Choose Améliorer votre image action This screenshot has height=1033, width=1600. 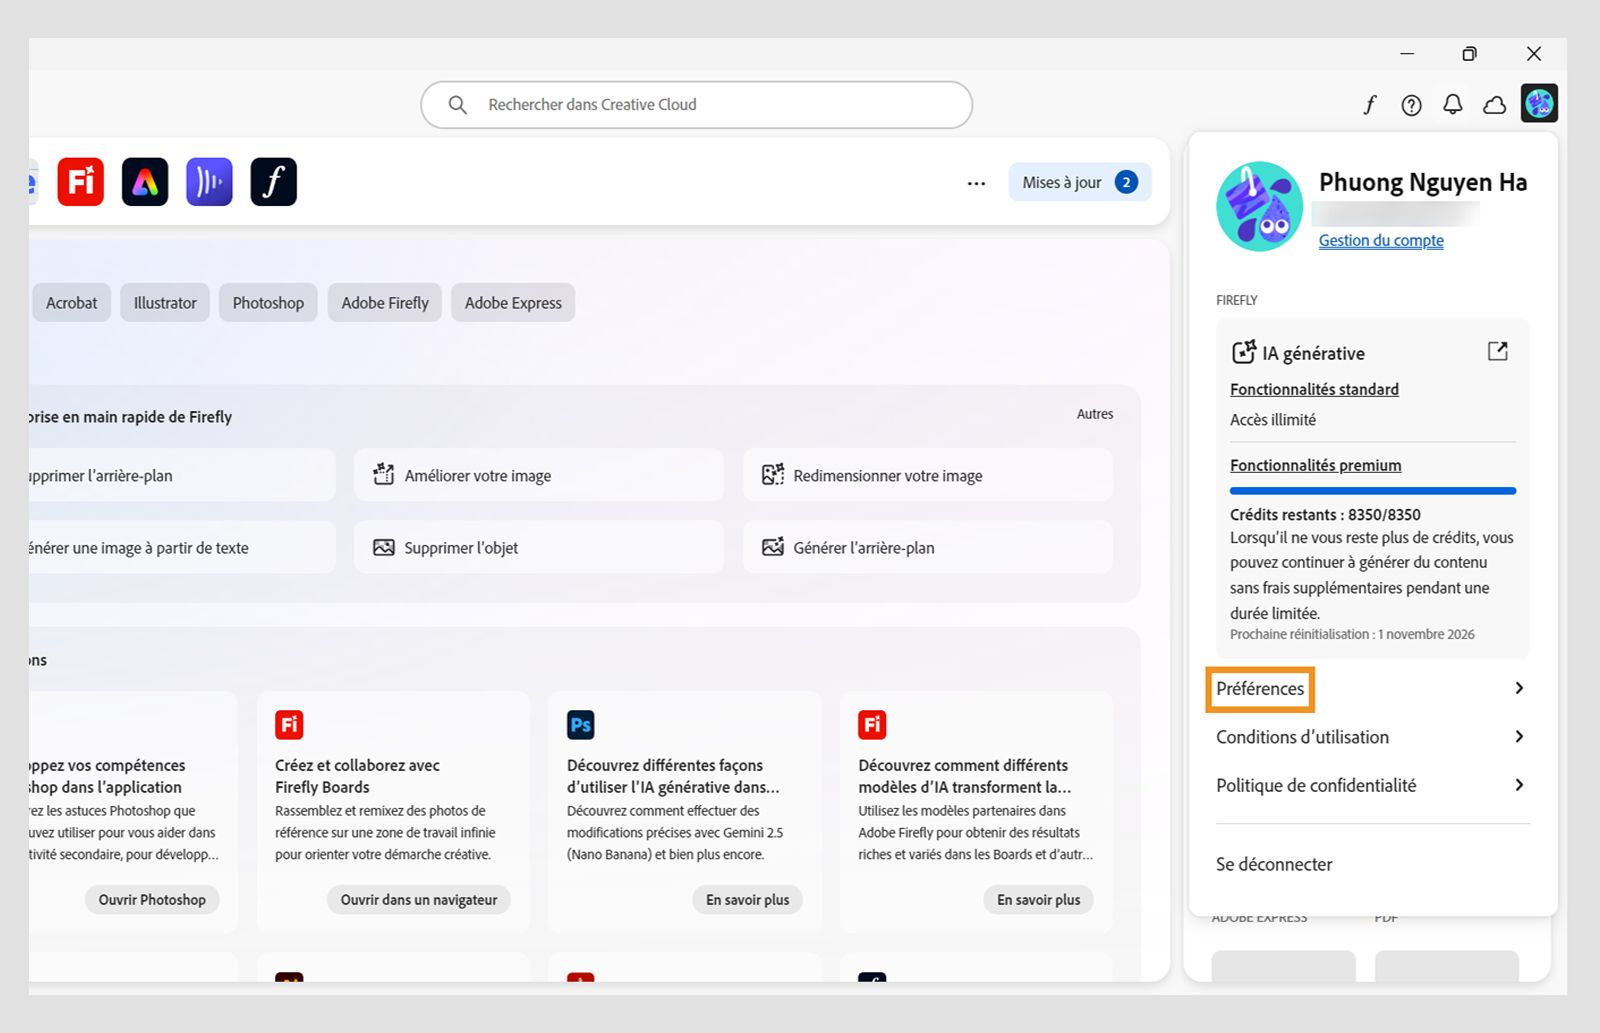pos(539,475)
